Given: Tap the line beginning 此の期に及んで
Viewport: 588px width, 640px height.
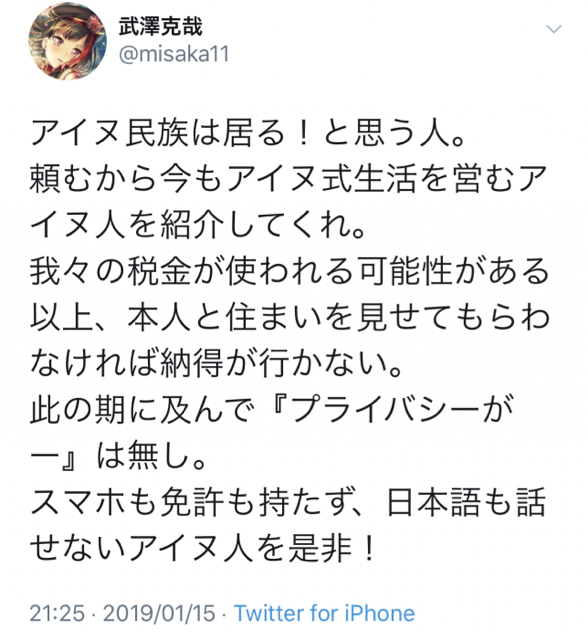Looking at the screenshot, I should click(272, 409).
